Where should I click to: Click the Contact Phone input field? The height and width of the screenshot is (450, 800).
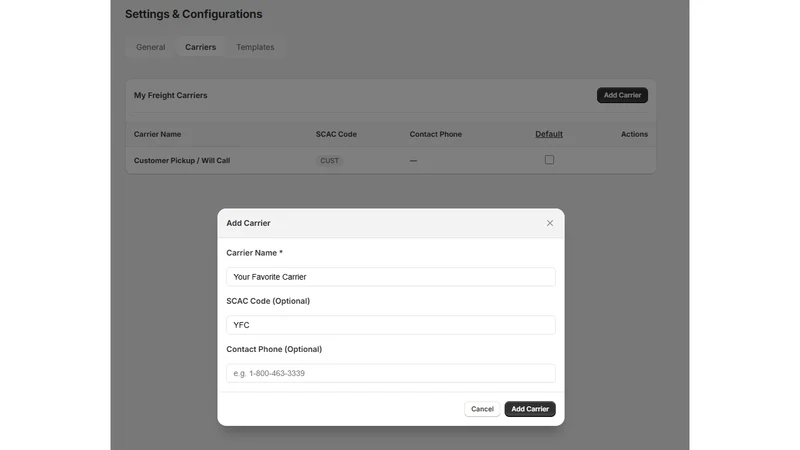391,373
